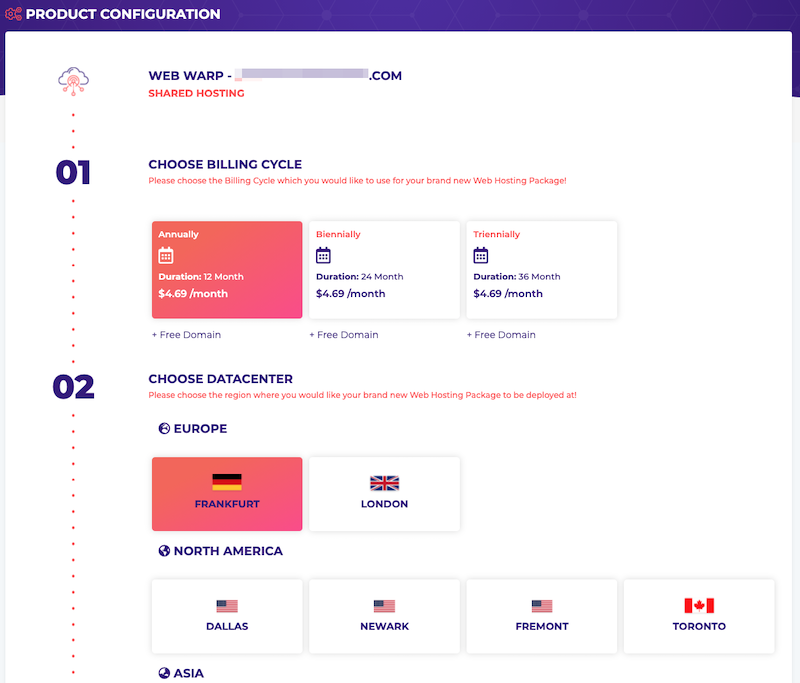Click the globe icon beside North America
Viewport: 800px width, 683px height.
[x=164, y=551]
